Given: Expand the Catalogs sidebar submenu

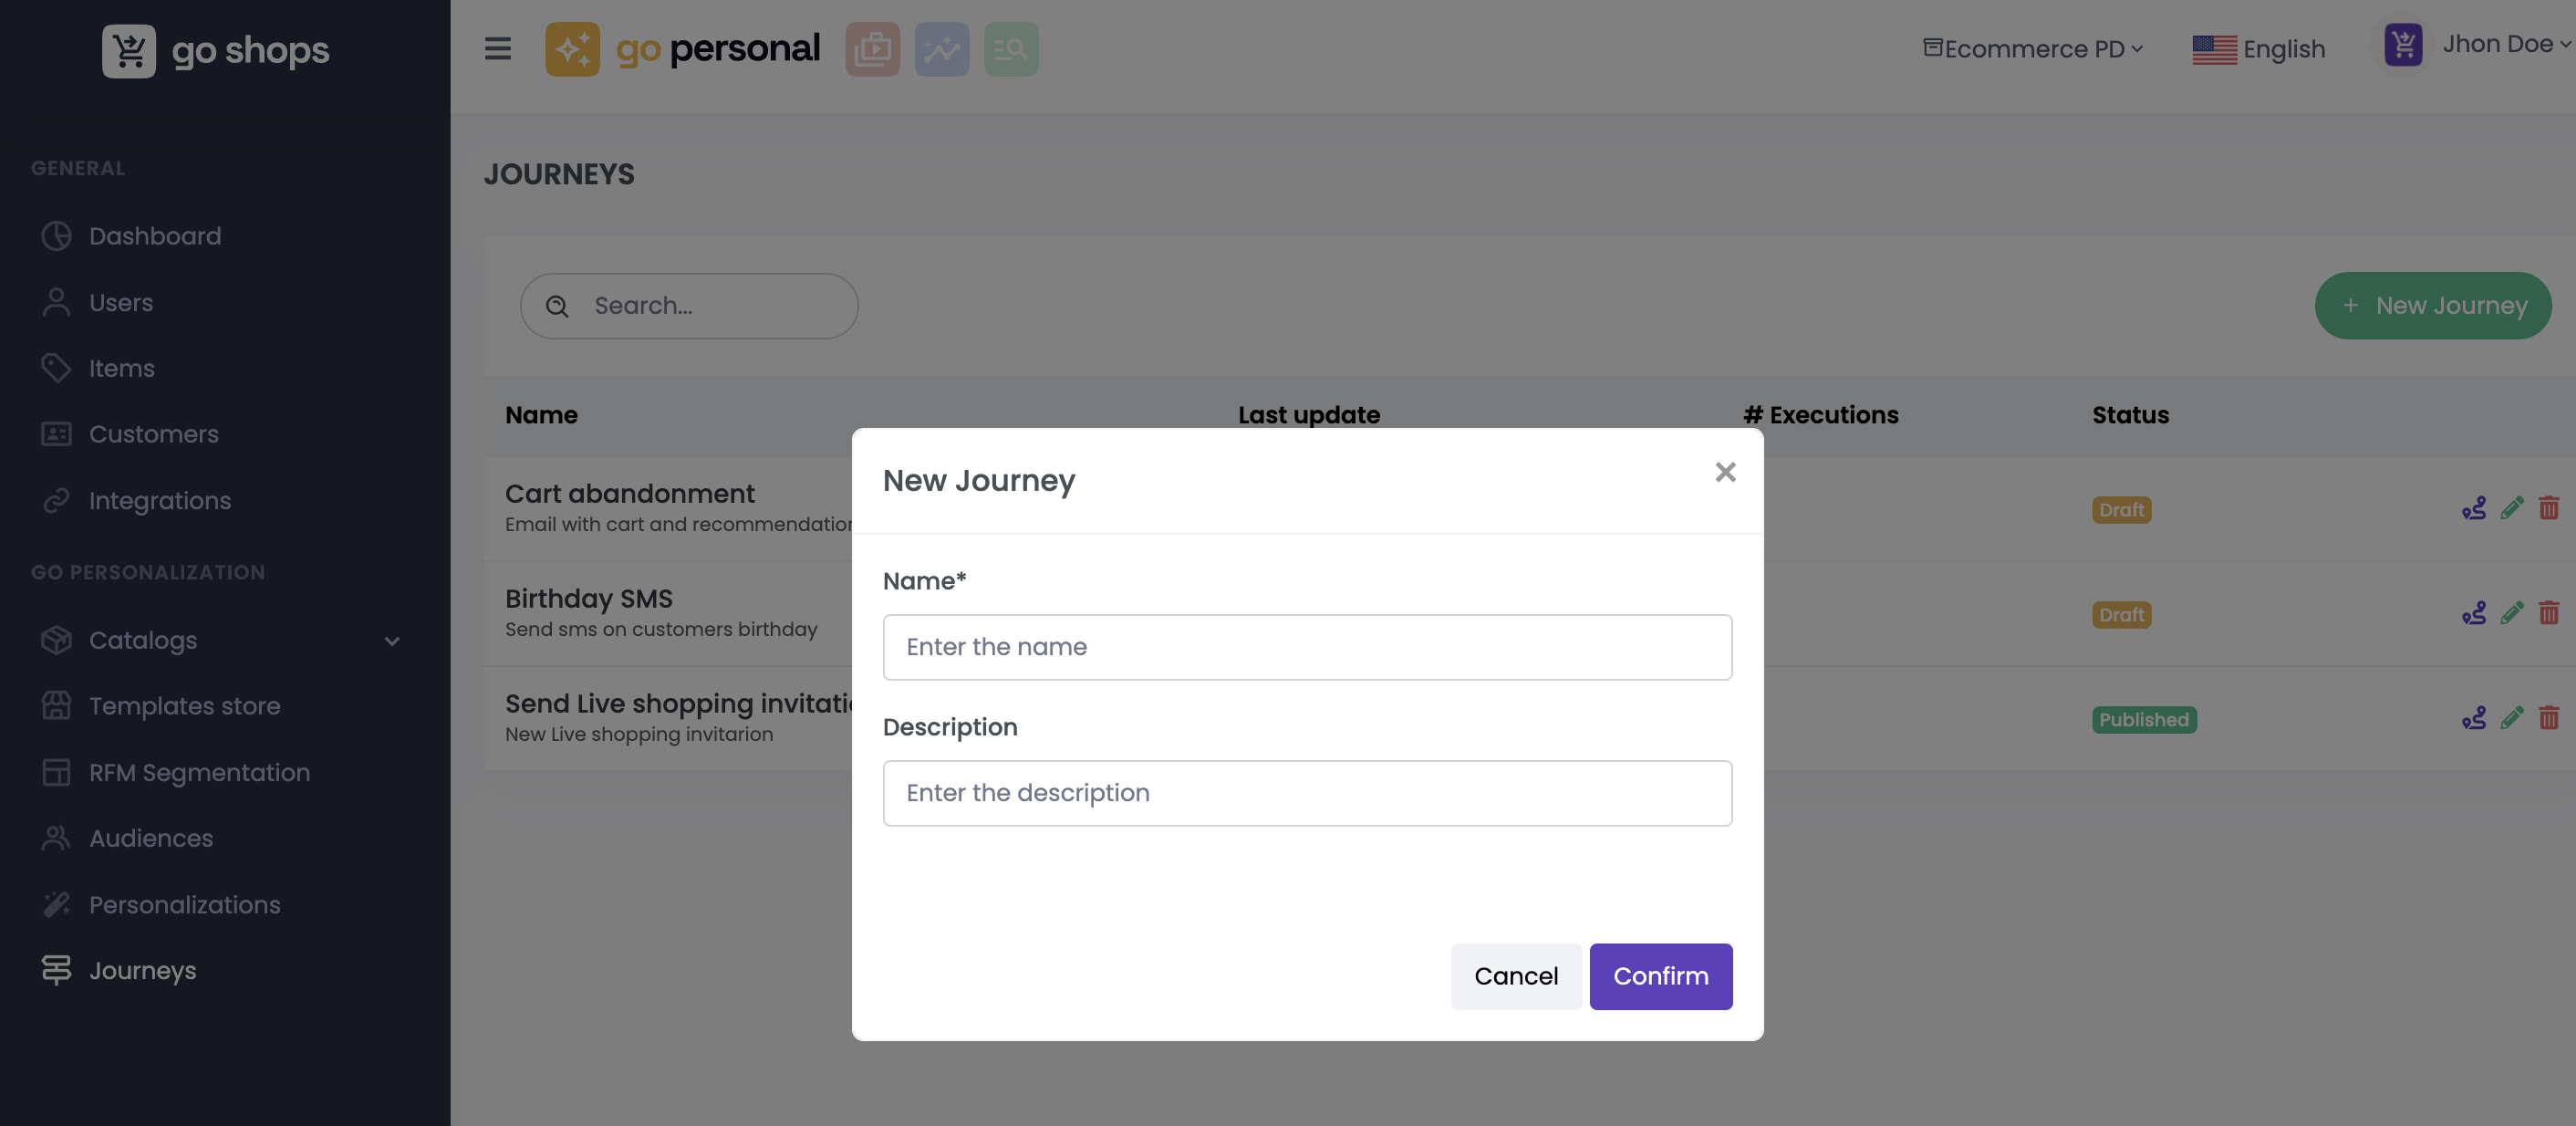Looking at the screenshot, I should pos(391,641).
